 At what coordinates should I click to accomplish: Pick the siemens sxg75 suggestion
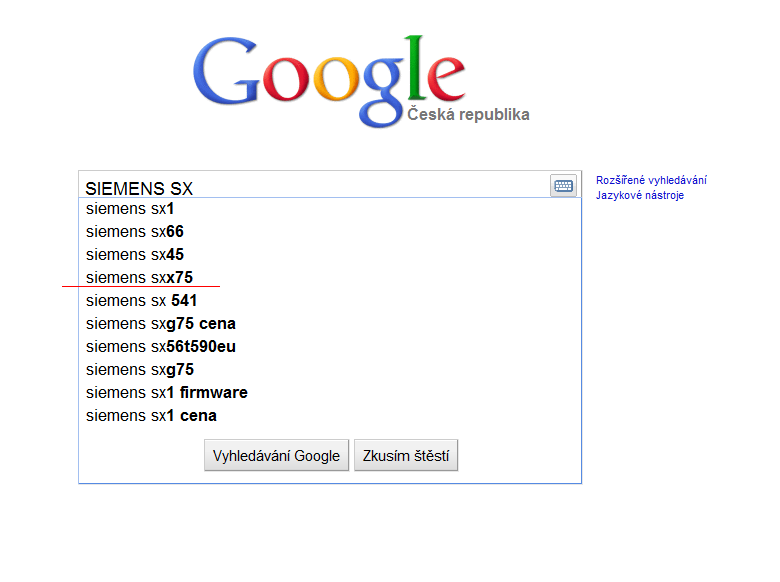[x=330, y=370]
